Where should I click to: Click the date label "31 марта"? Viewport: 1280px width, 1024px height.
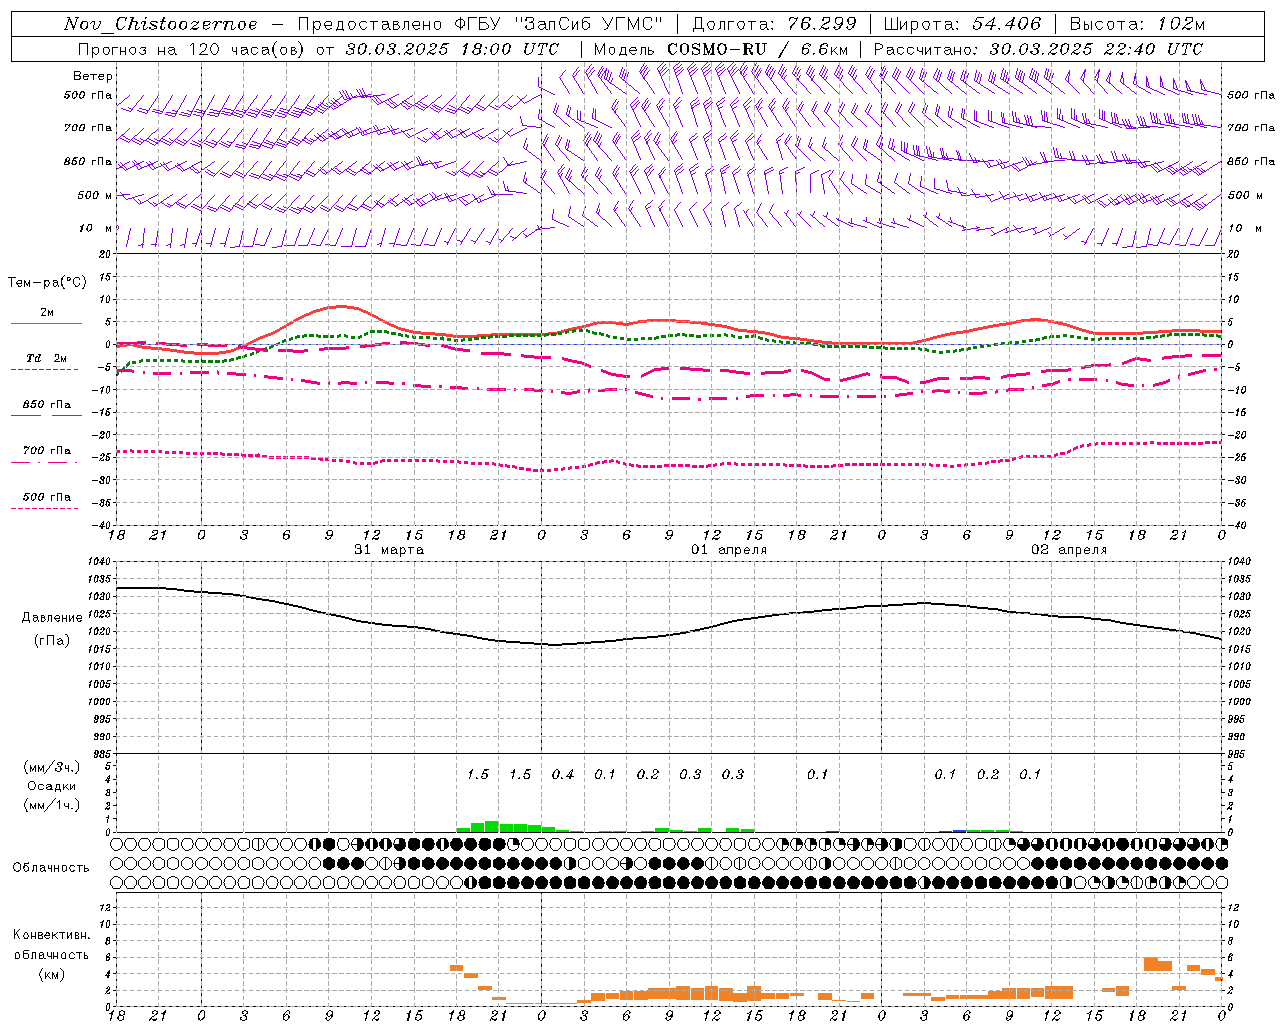pos(389,550)
